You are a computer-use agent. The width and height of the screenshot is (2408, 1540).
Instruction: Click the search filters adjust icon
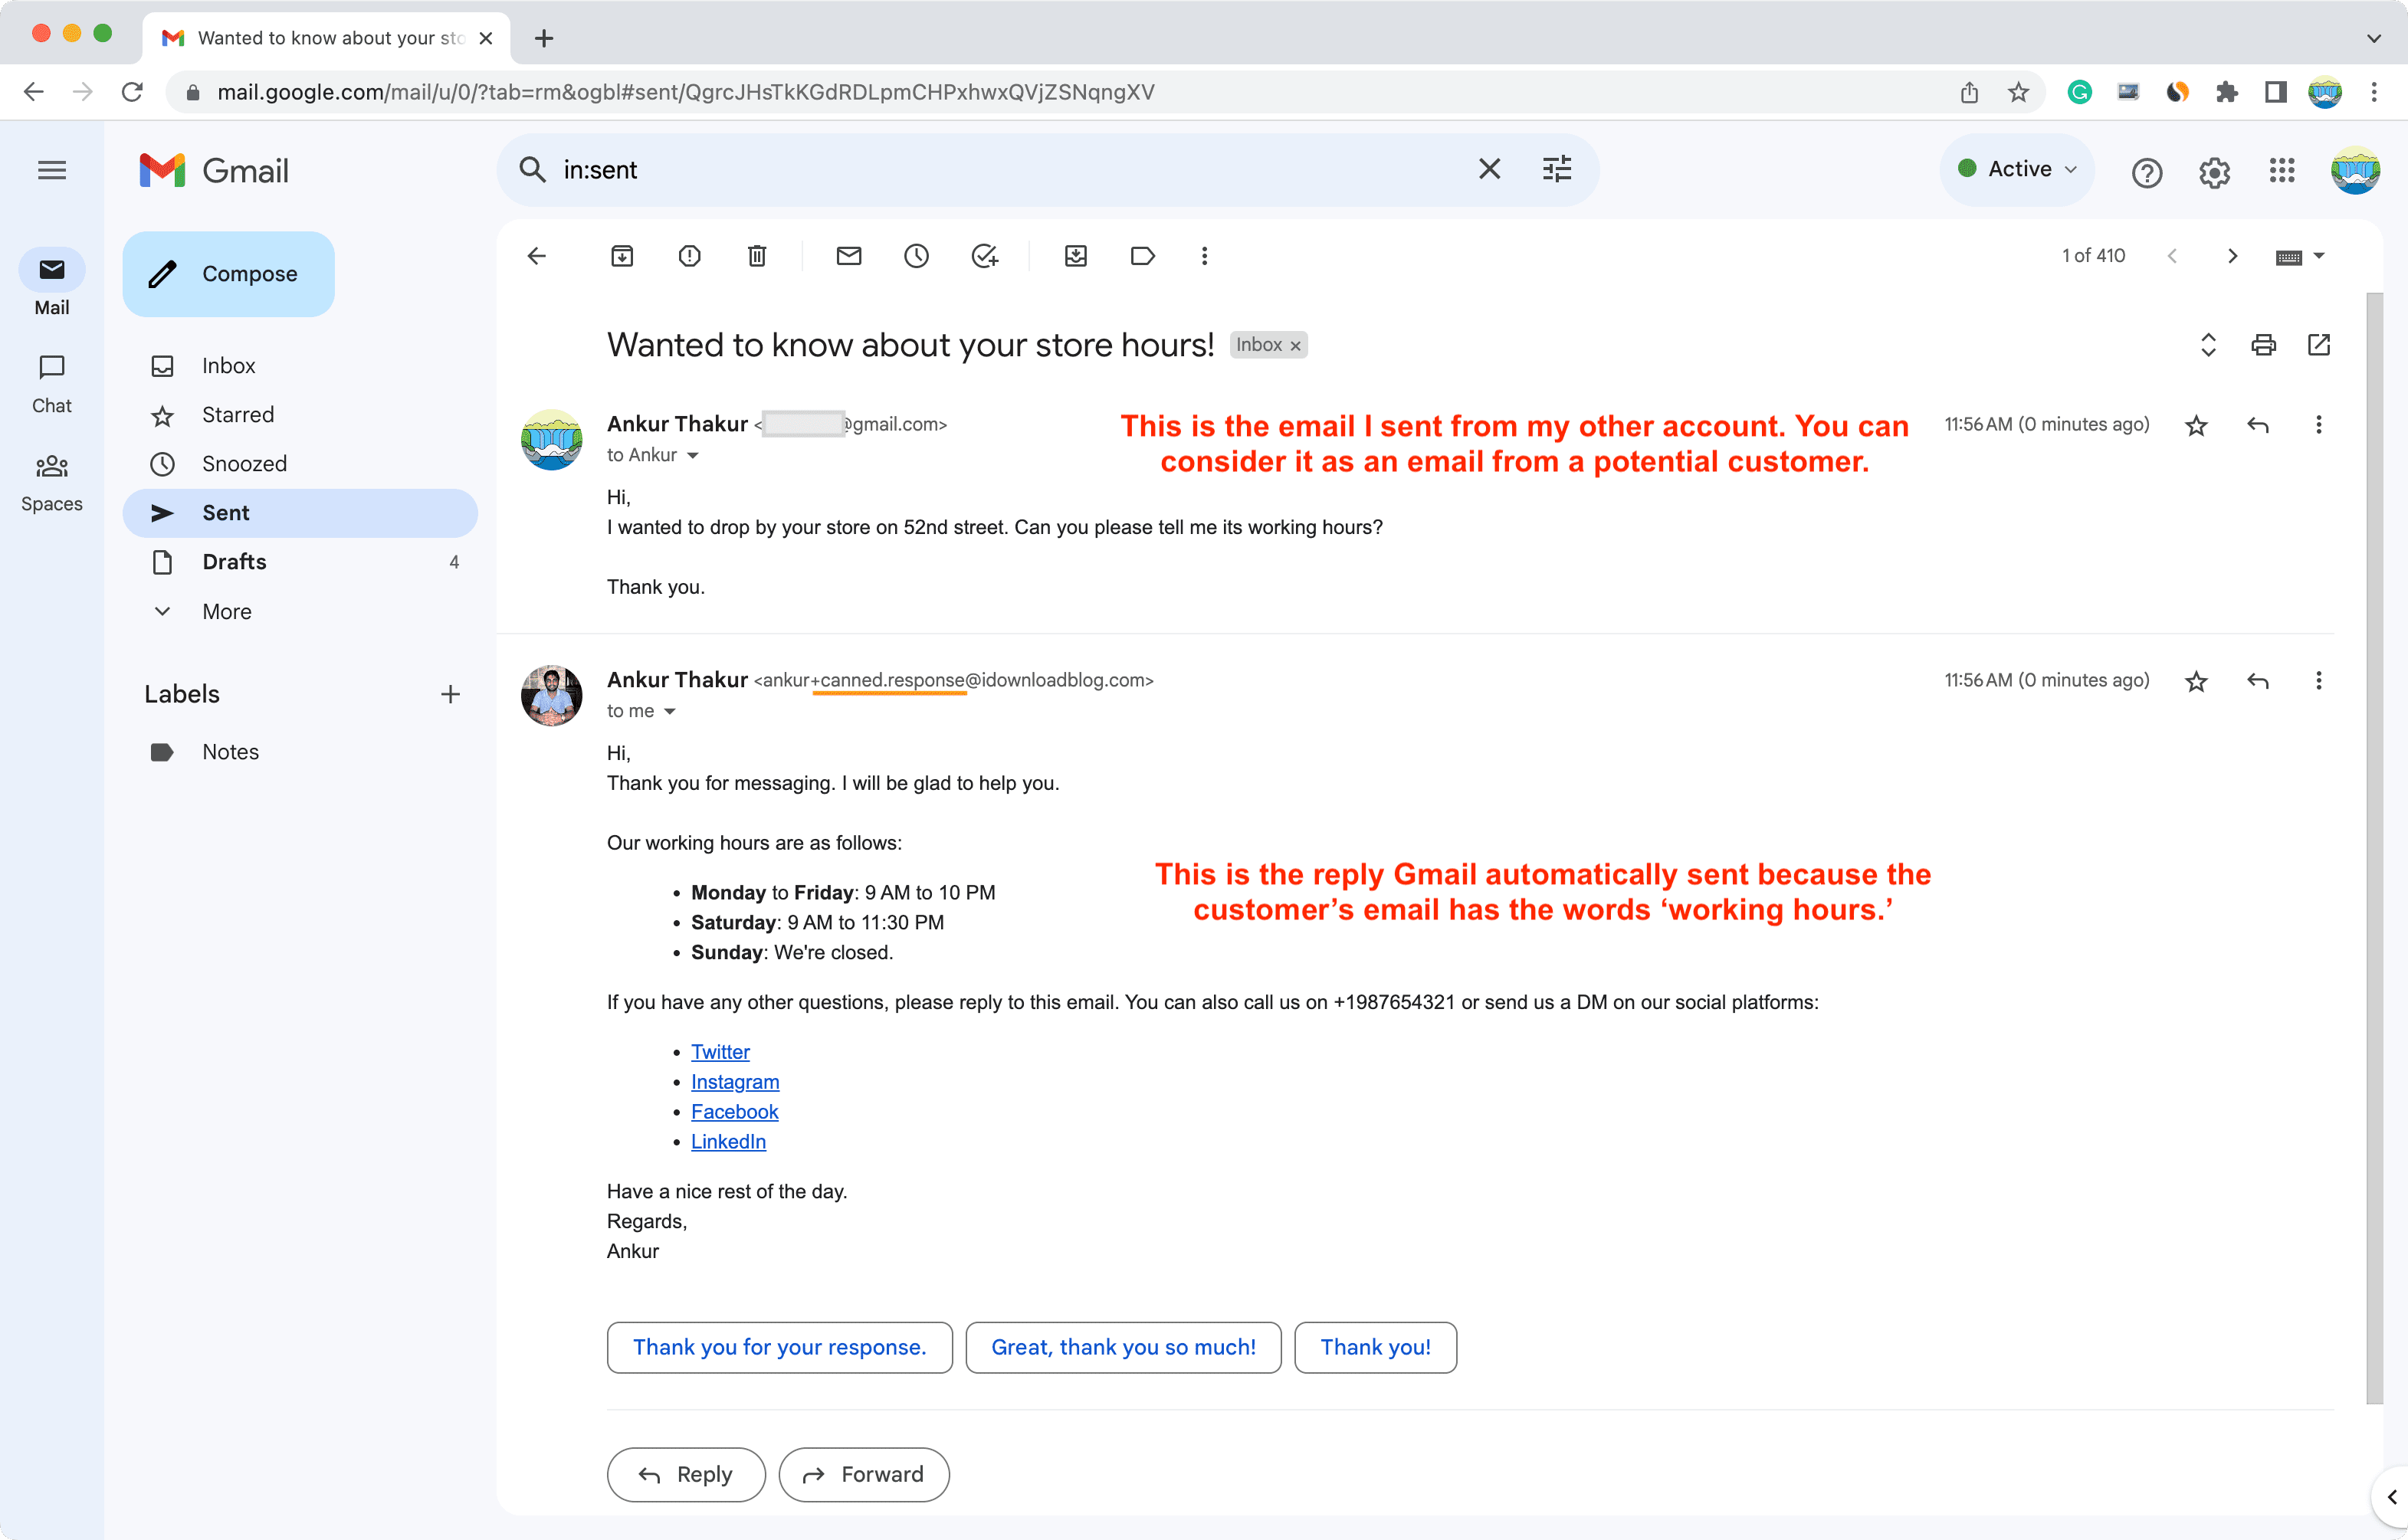pyautogui.click(x=1555, y=169)
